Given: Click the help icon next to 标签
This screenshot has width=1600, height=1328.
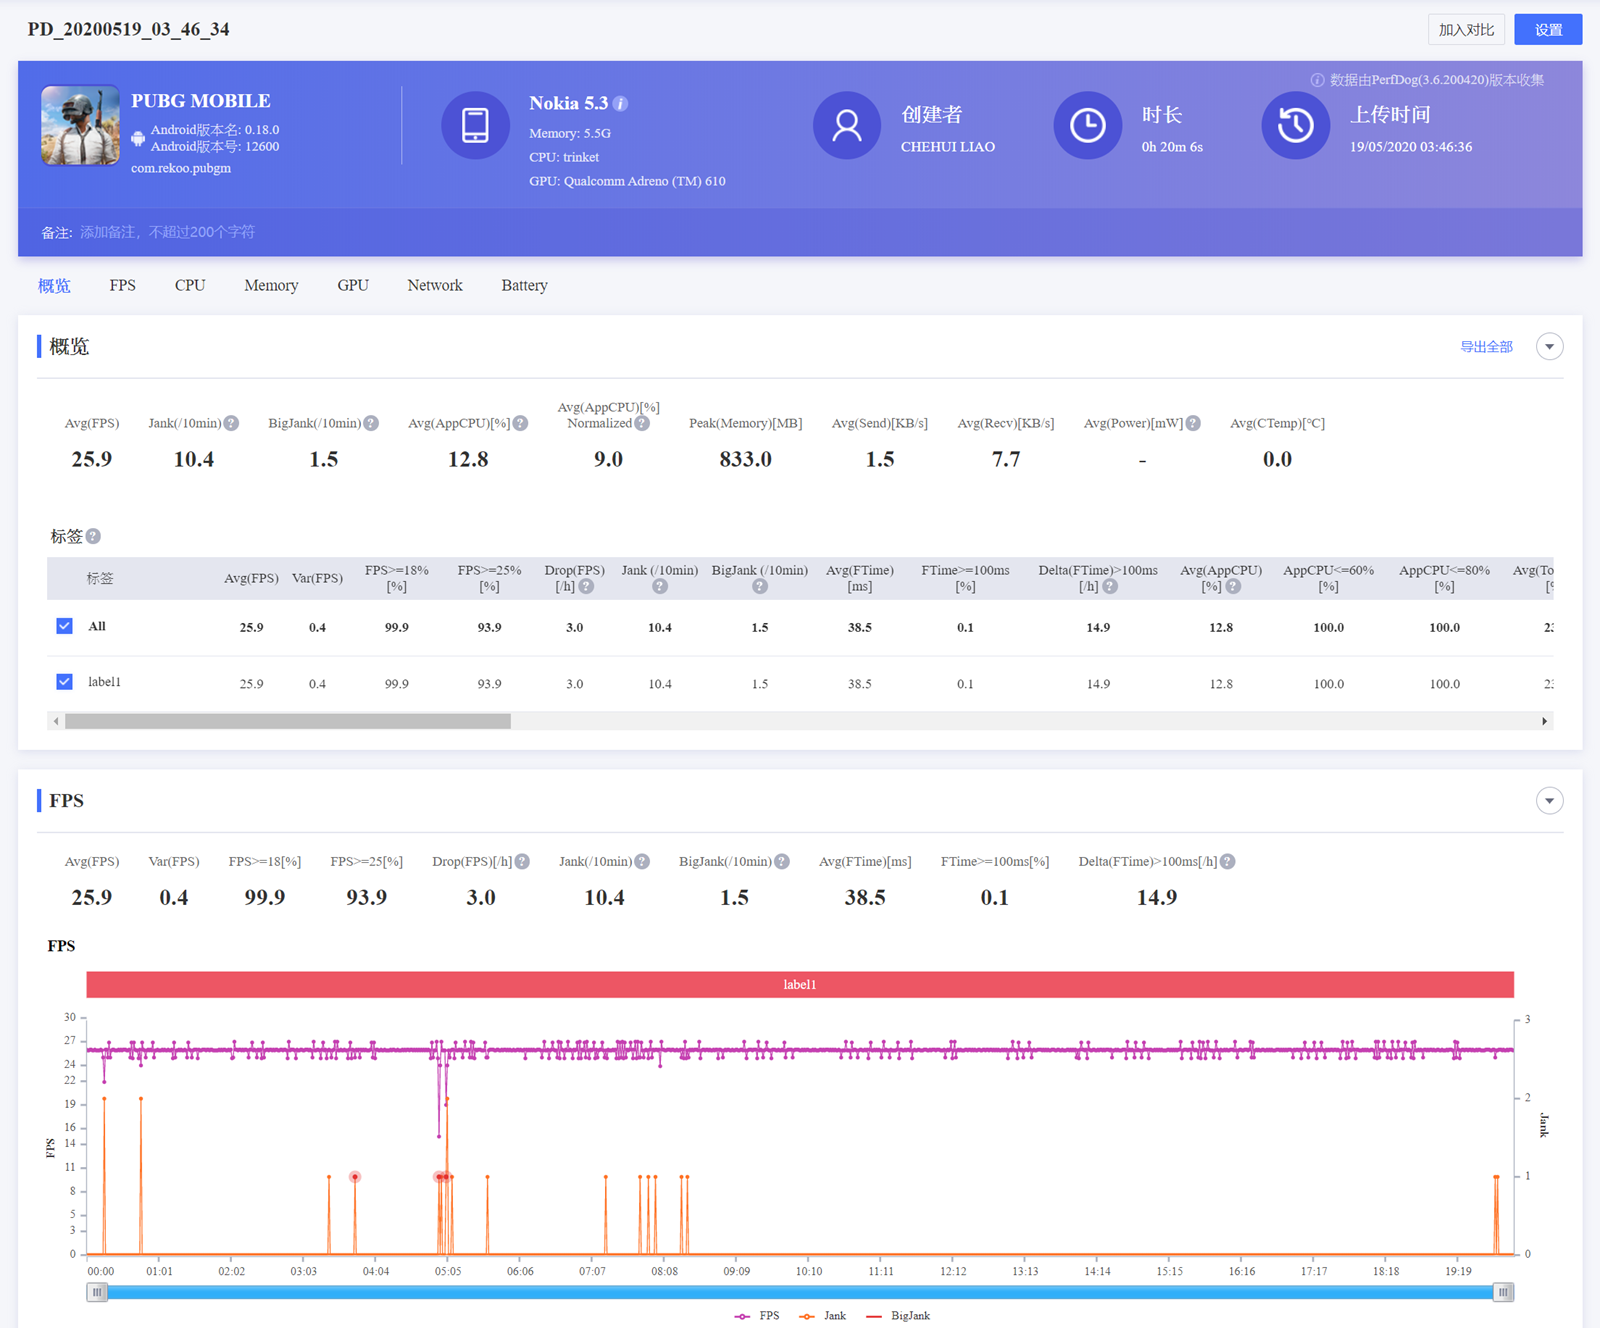Looking at the screenshot, I should point(93,536).
